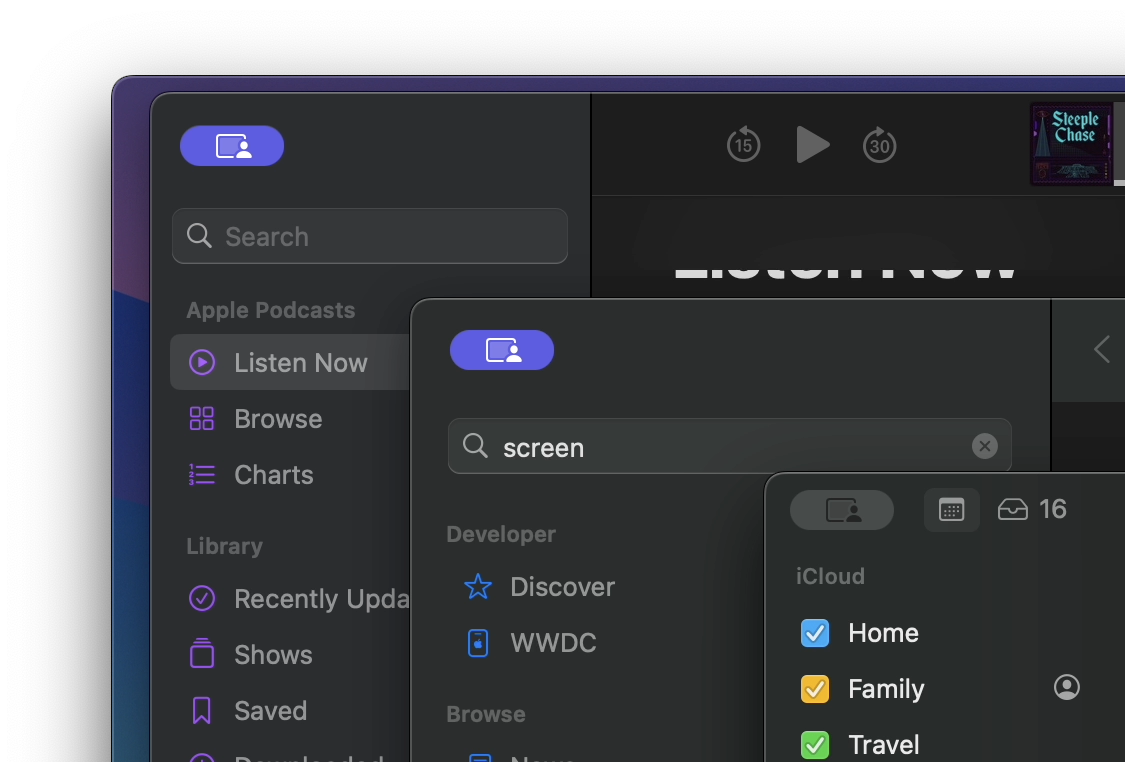The height and width of the screenshot is (762, 1125).
Task: Click the purple screen-sharing pill in Podcasts window
Action: [232, 146]
